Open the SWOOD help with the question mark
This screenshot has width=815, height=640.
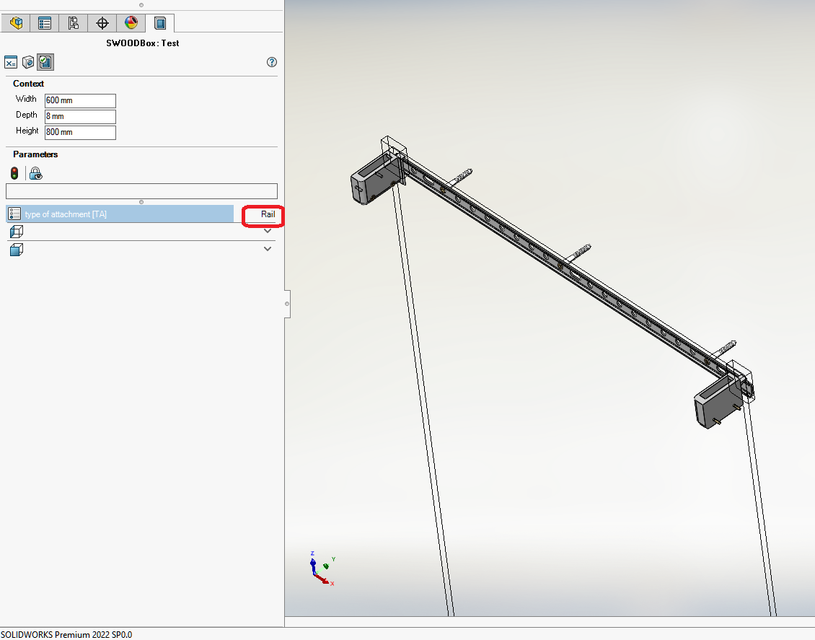(x=270, y=62)
